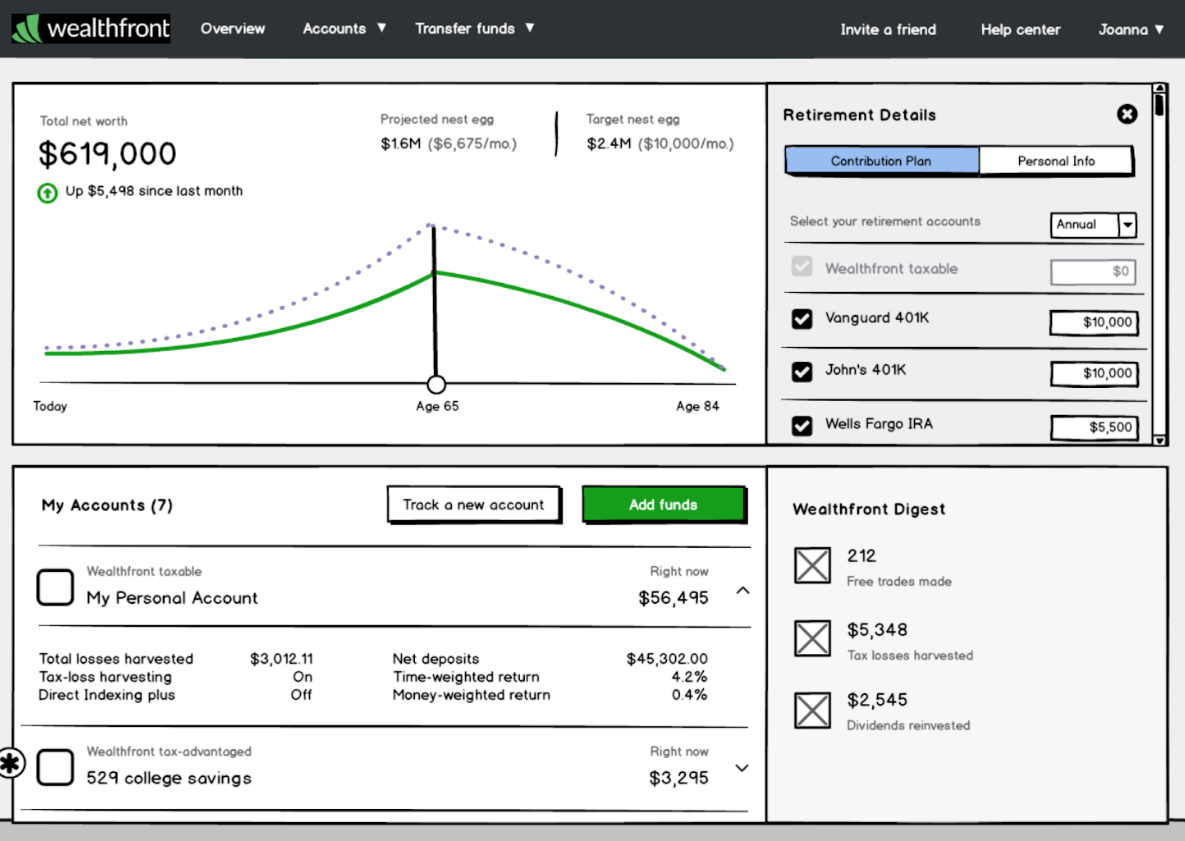
Task: Click Track a new account button
Action: coord(474,504)
